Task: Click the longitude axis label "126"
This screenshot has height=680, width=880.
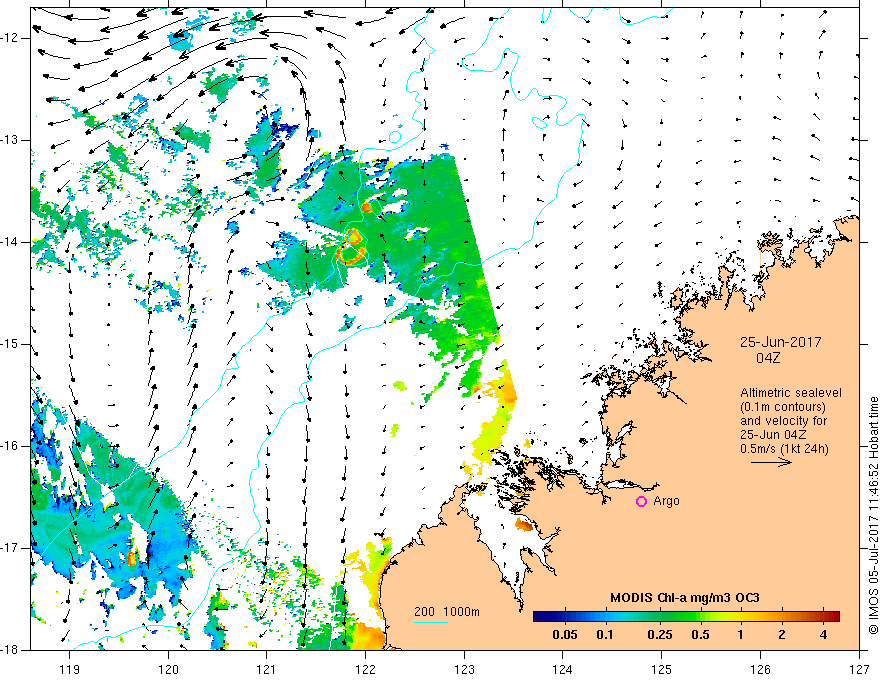Action: point(760,669)
